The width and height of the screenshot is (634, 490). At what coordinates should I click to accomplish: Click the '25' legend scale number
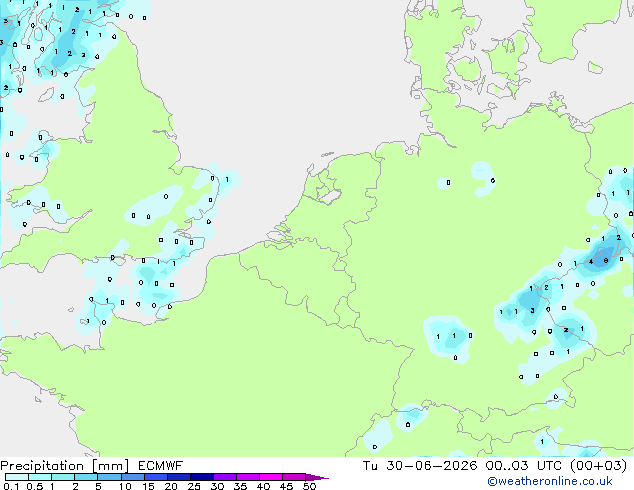click(194, 486)
